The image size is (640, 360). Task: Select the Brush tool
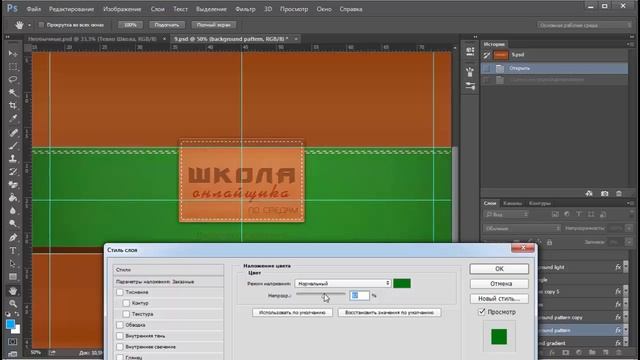click(x=13, y=145)
